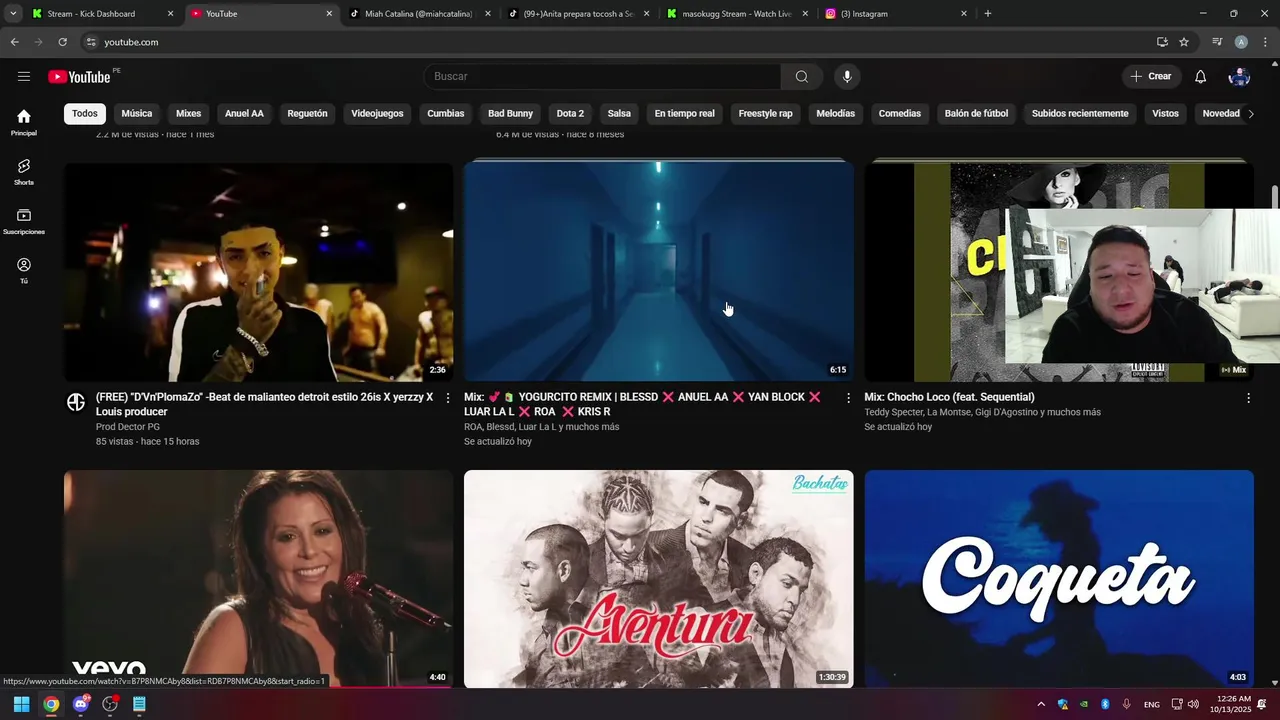Filter by Salsa chip

point(619,114)
